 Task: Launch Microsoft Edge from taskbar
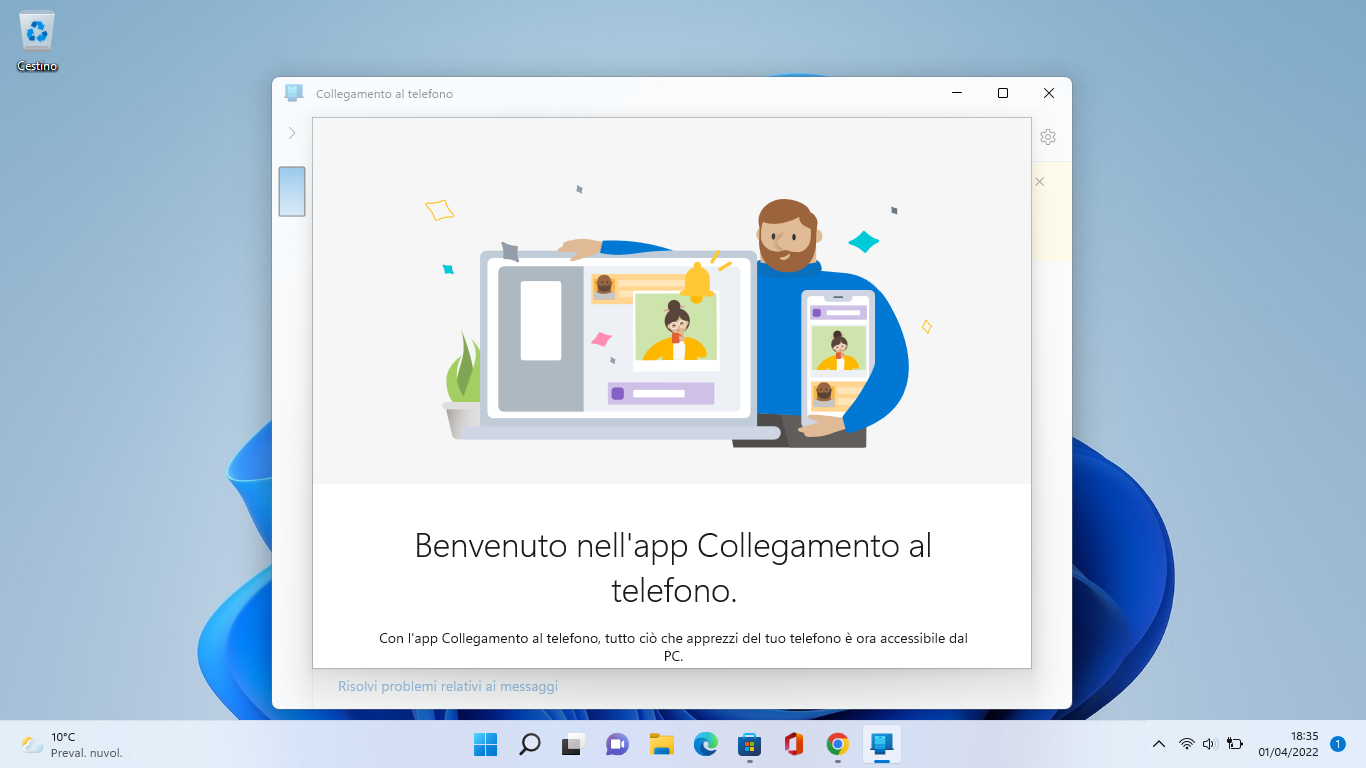(706, 744)
